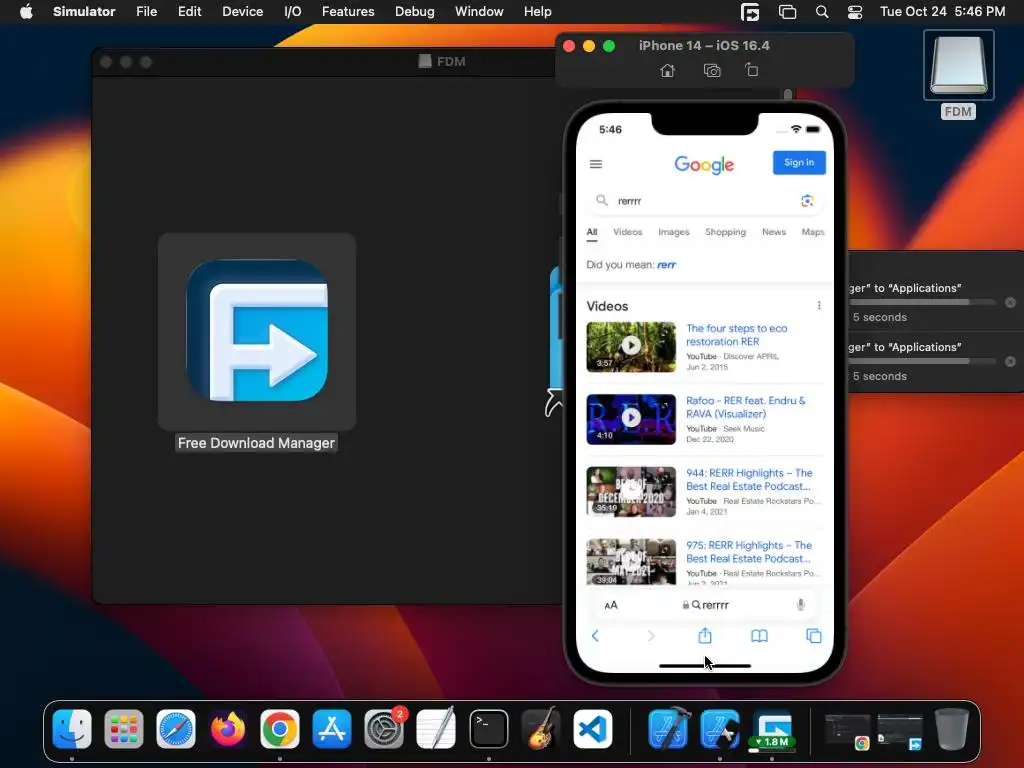Open GarageBand from the dock
This screenshot has height=768, width=1024.
[x=541, y=729]
